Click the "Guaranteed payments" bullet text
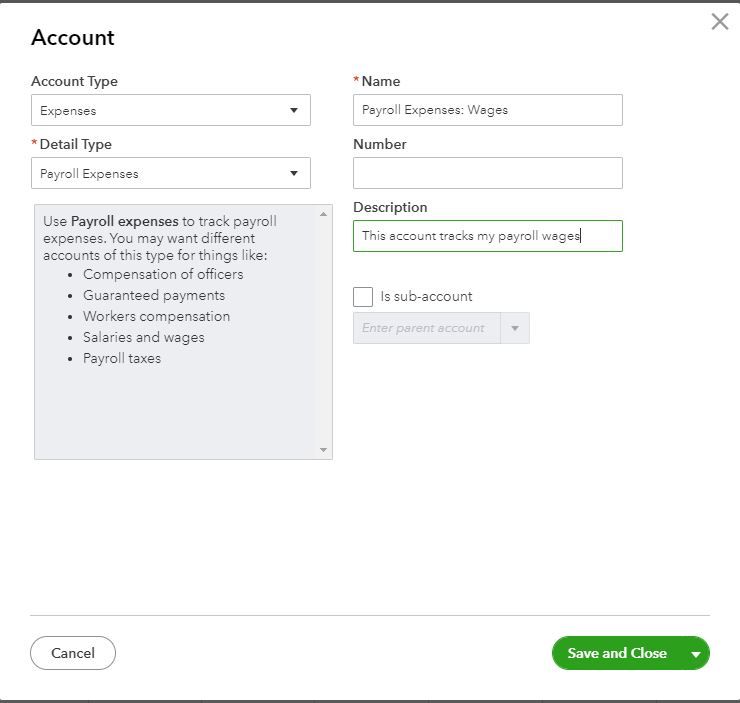This screenshot has width=740, height=703. tap(154, 295)
